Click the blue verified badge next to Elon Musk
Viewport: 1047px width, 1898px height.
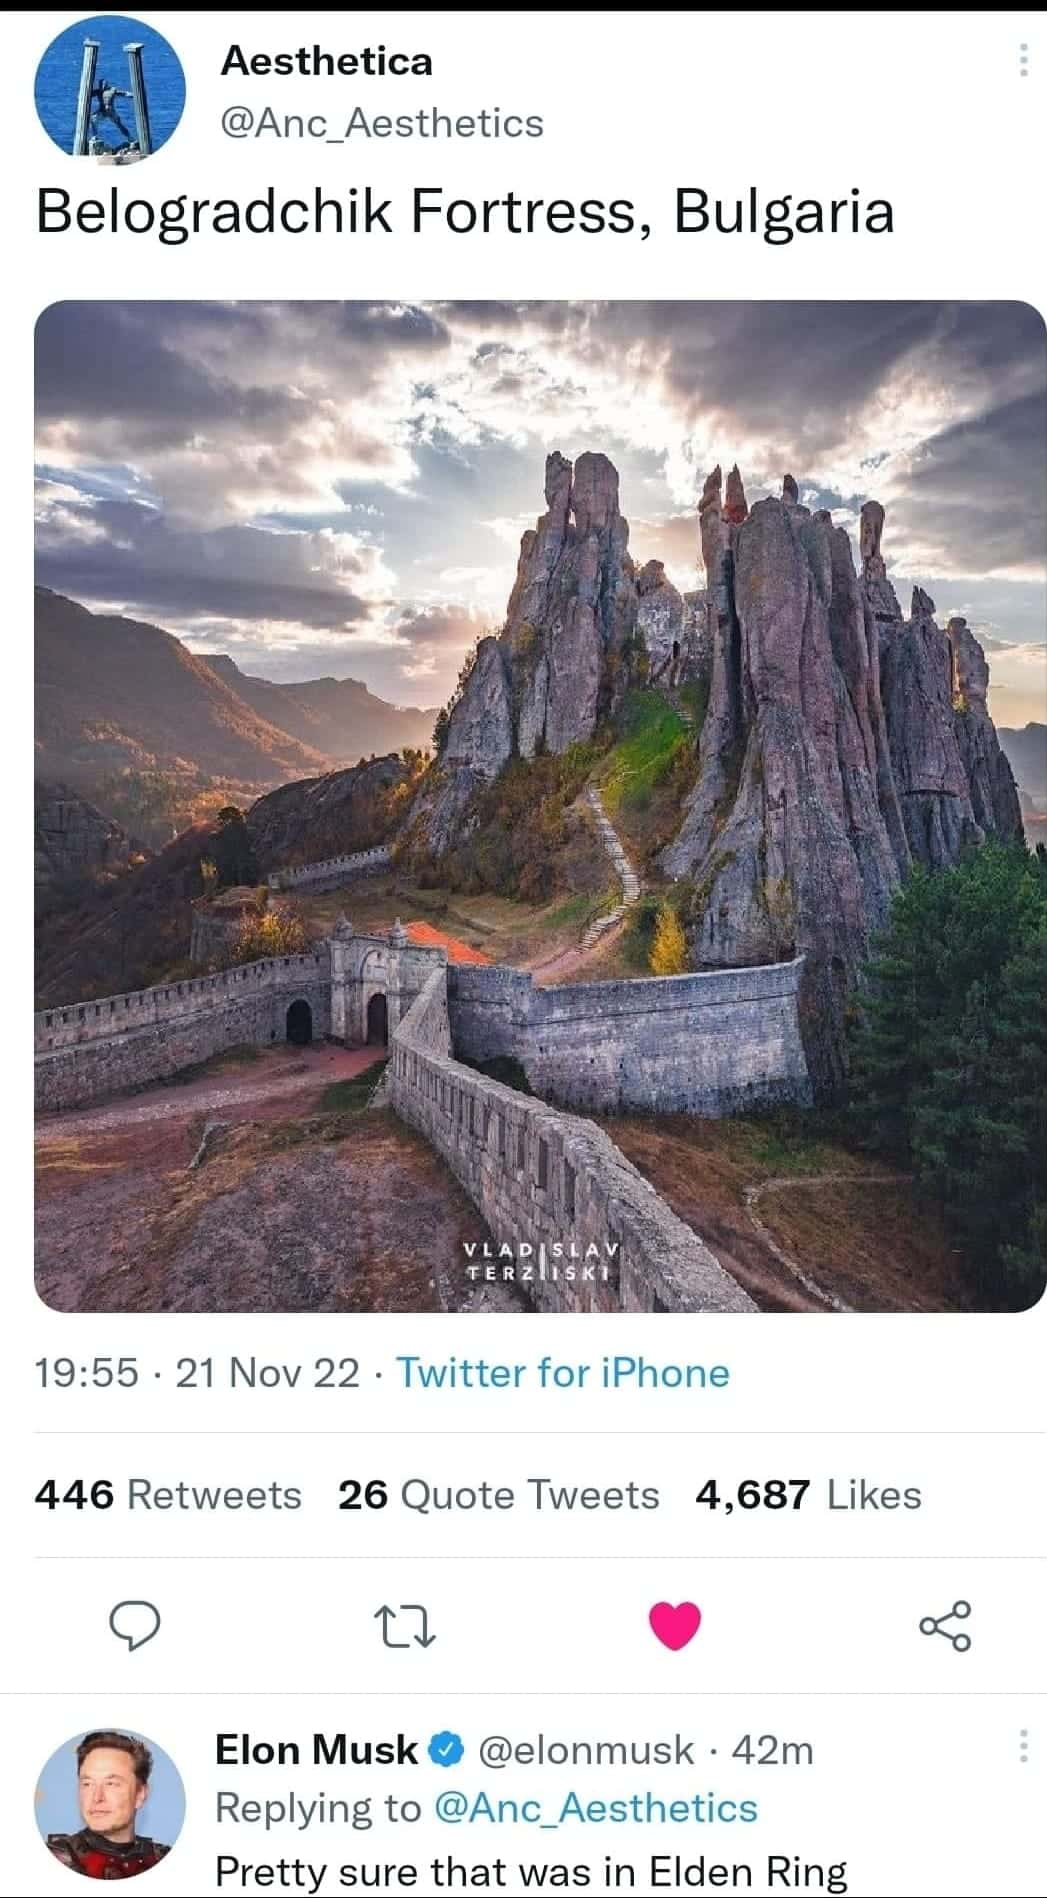coord(447,1749)
